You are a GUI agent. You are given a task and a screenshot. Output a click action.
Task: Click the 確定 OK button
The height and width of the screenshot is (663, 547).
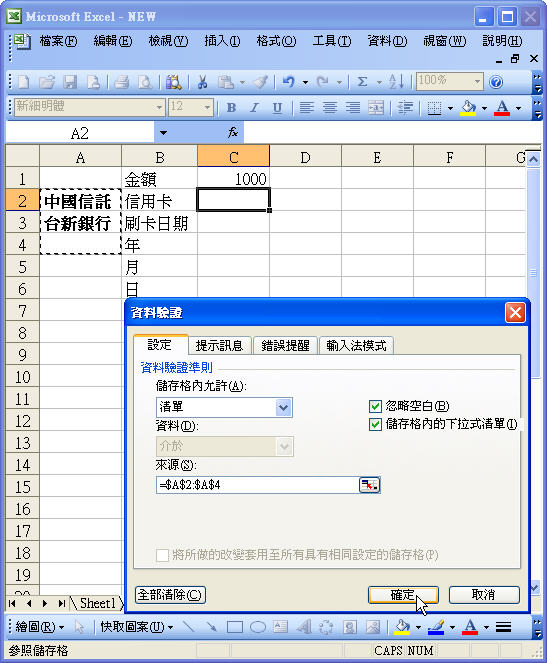click(x=403, y=595)
